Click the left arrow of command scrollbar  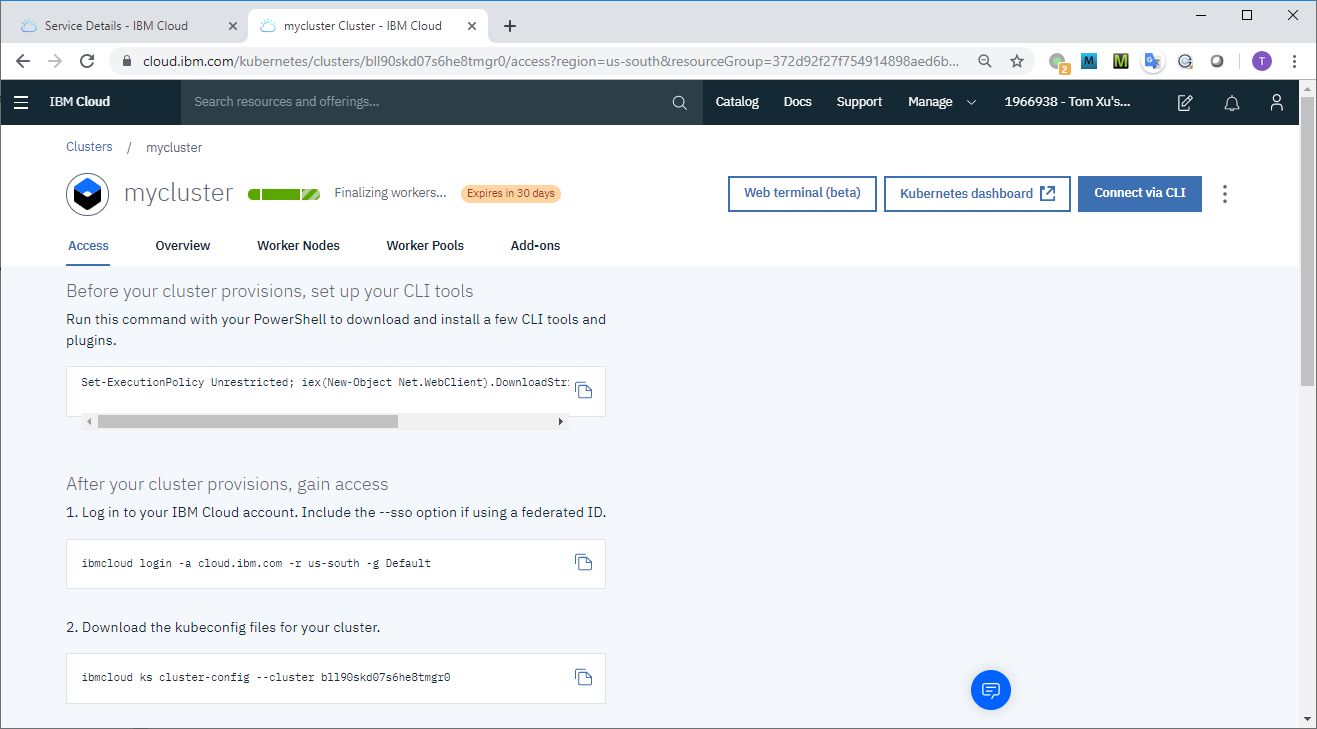[88, 422]
